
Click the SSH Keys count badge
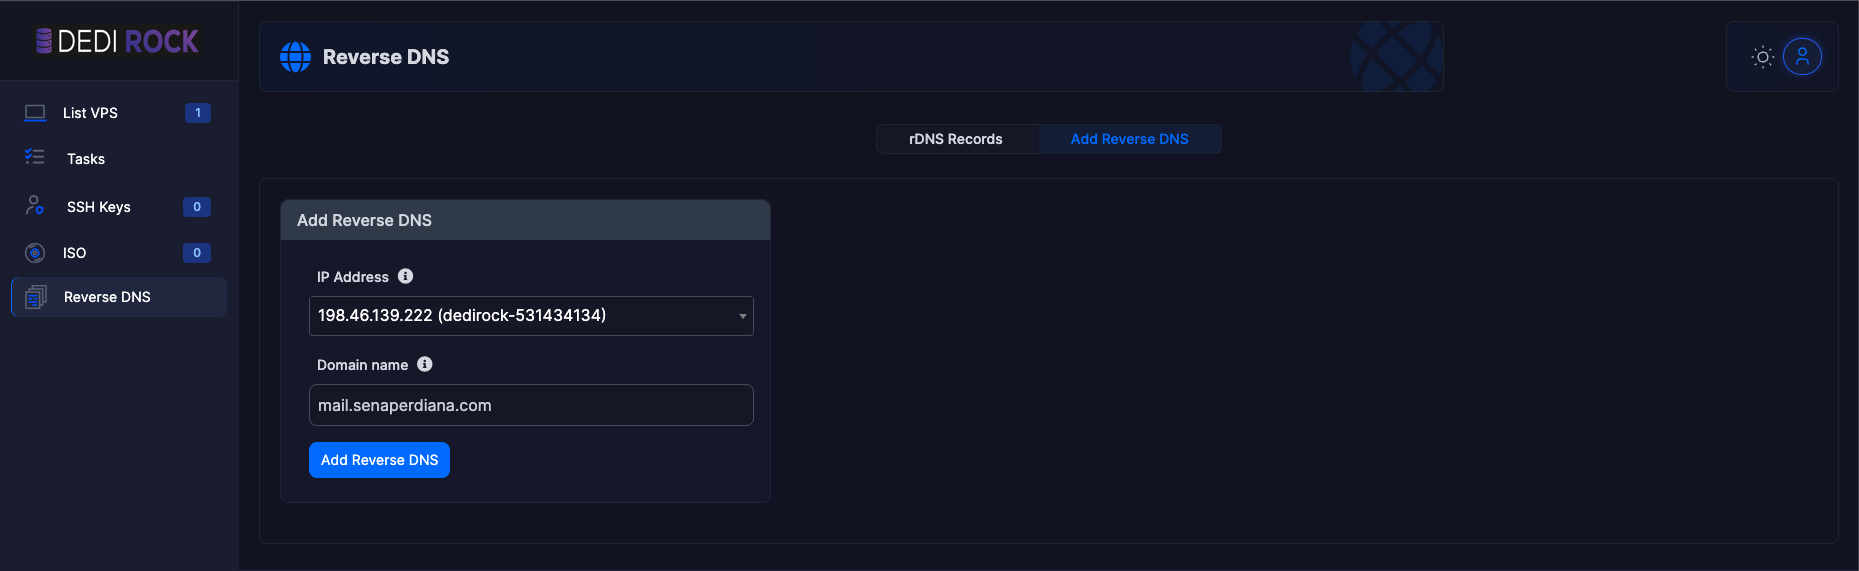coord(197,207)
